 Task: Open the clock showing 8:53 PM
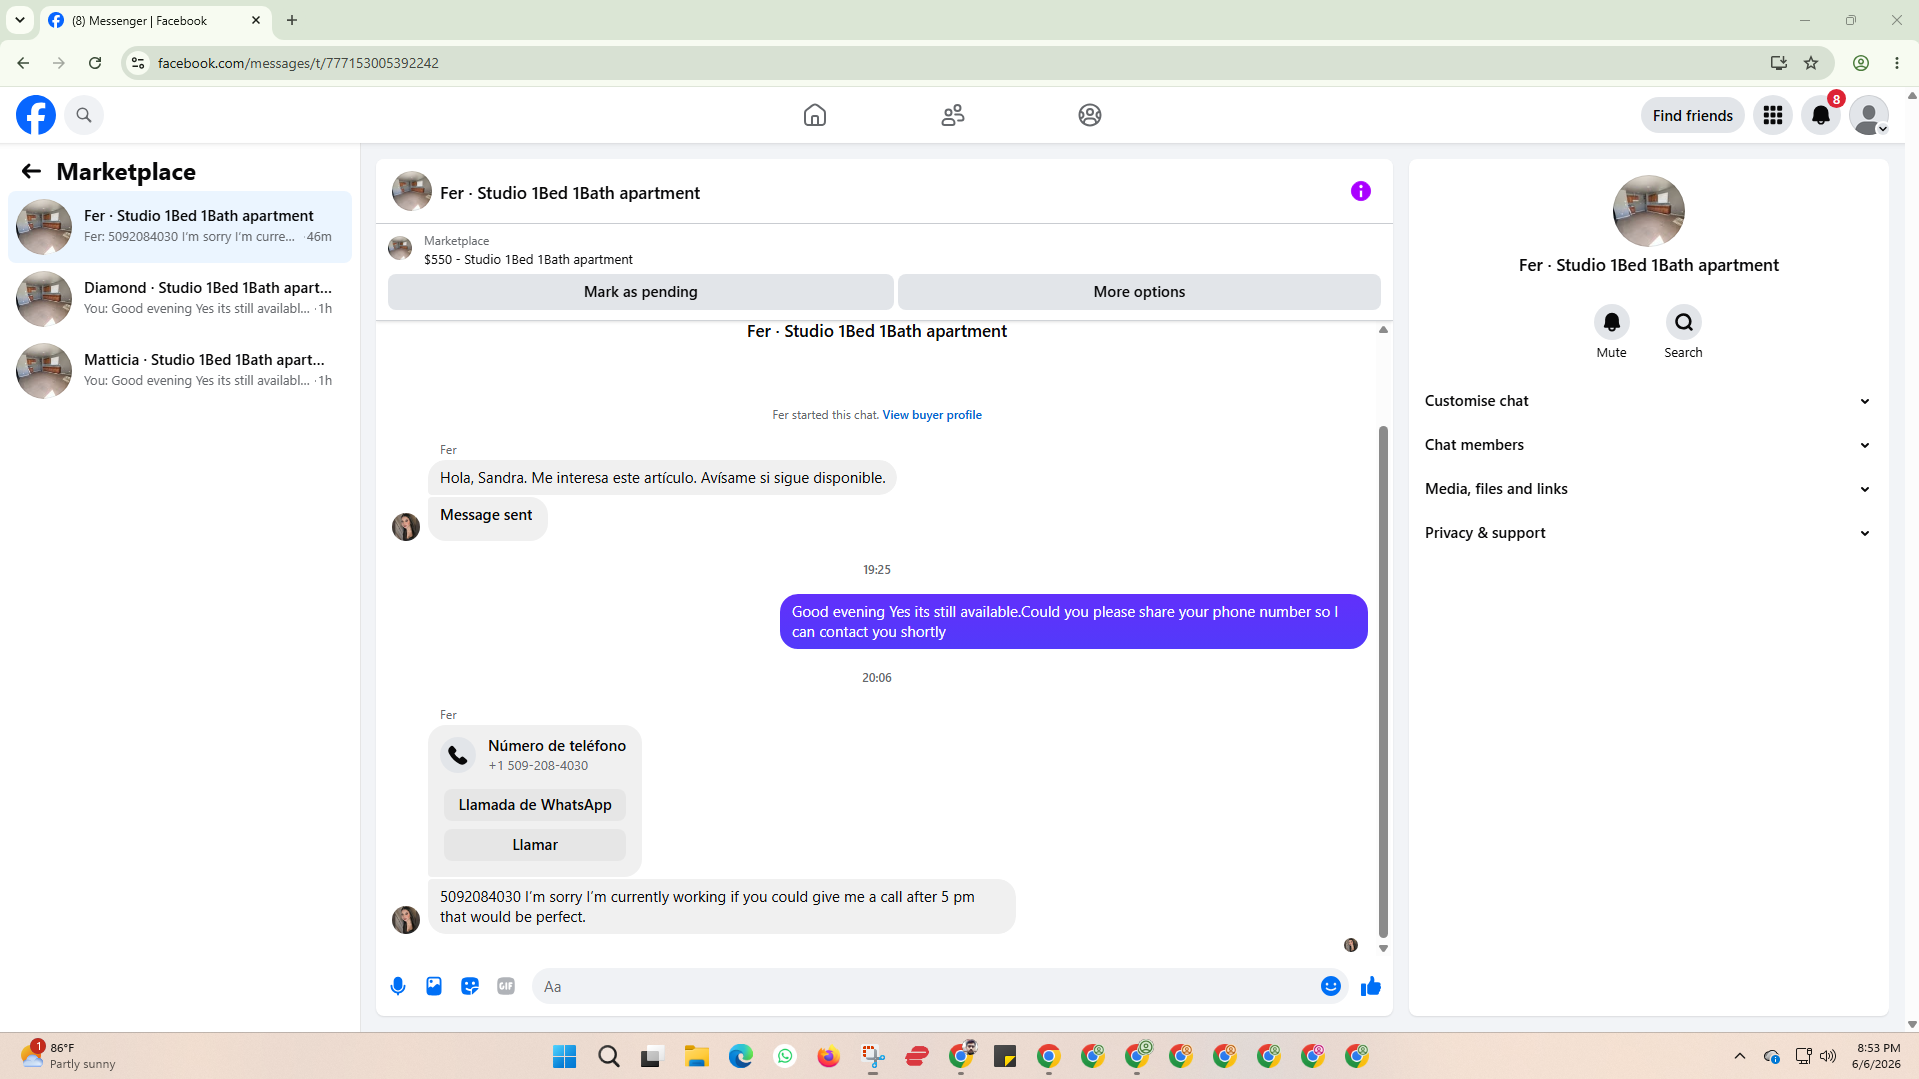tap(1877, 1056)
